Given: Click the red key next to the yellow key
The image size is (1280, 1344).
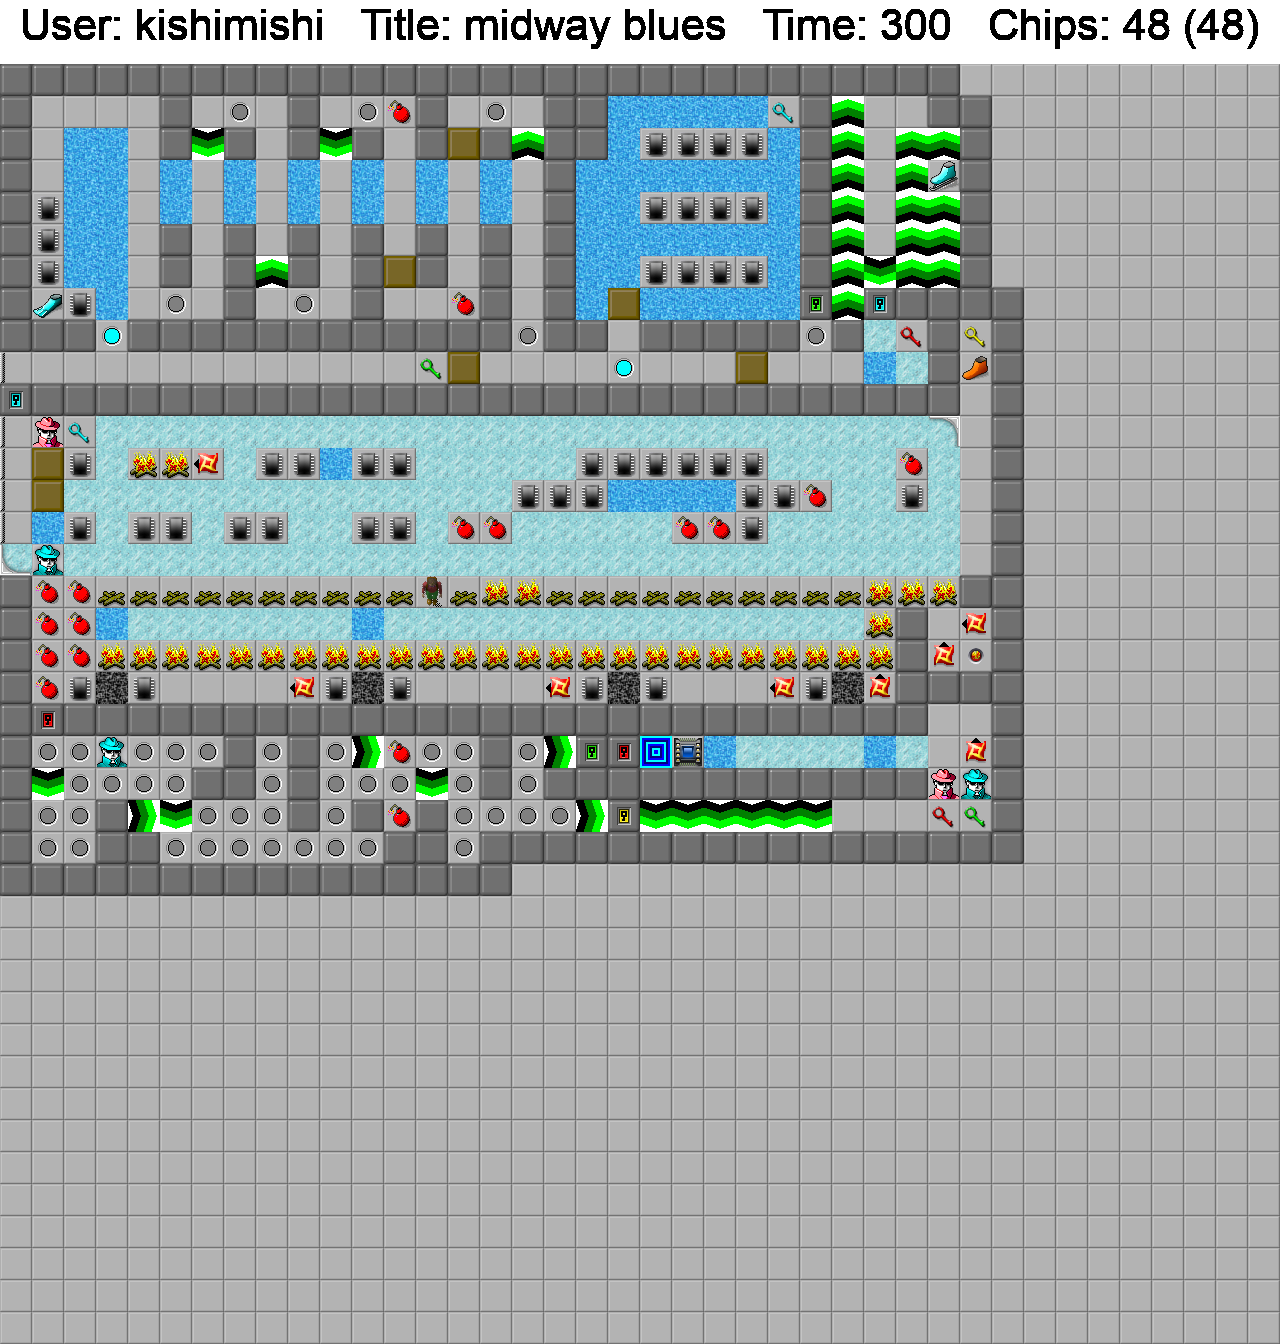Looking at the screenshot, I should pos(910,336).
